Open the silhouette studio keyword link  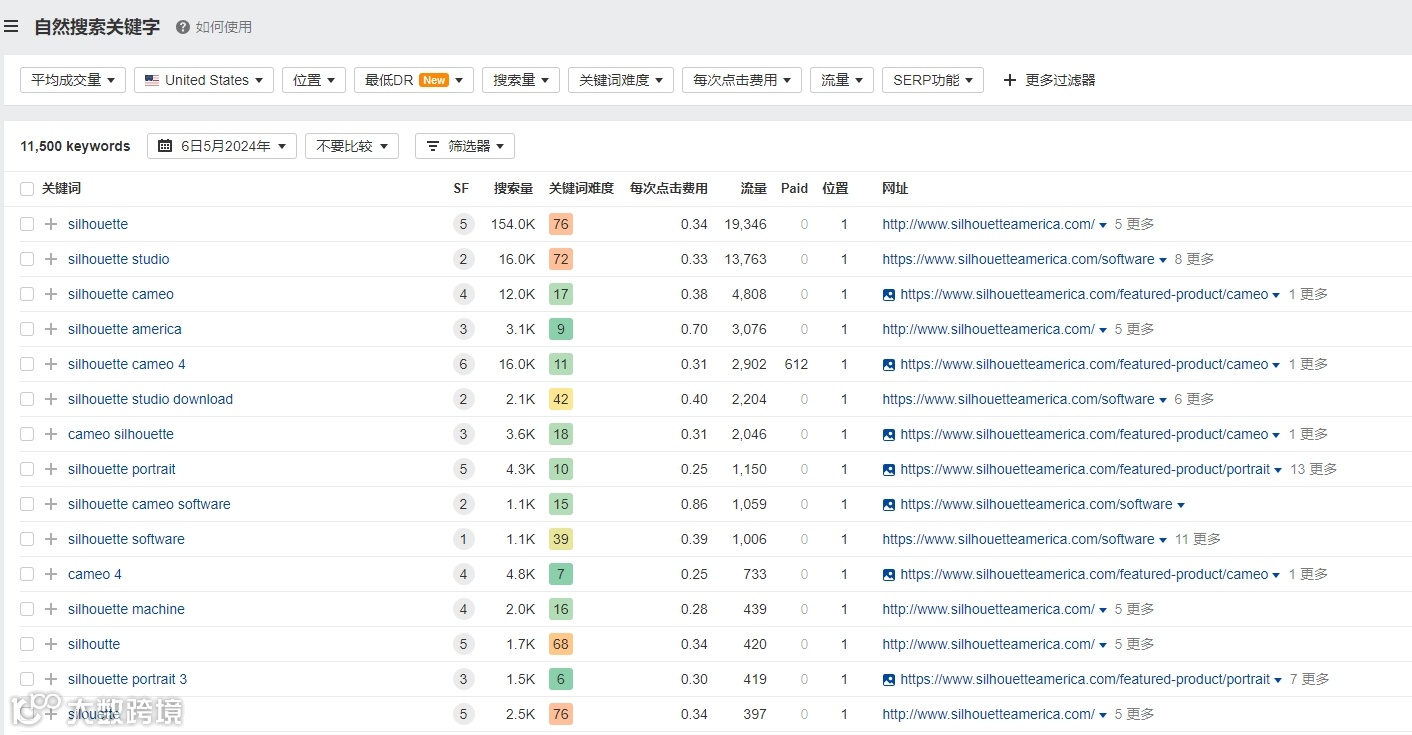pyautogui.click(x=119, y=259)
